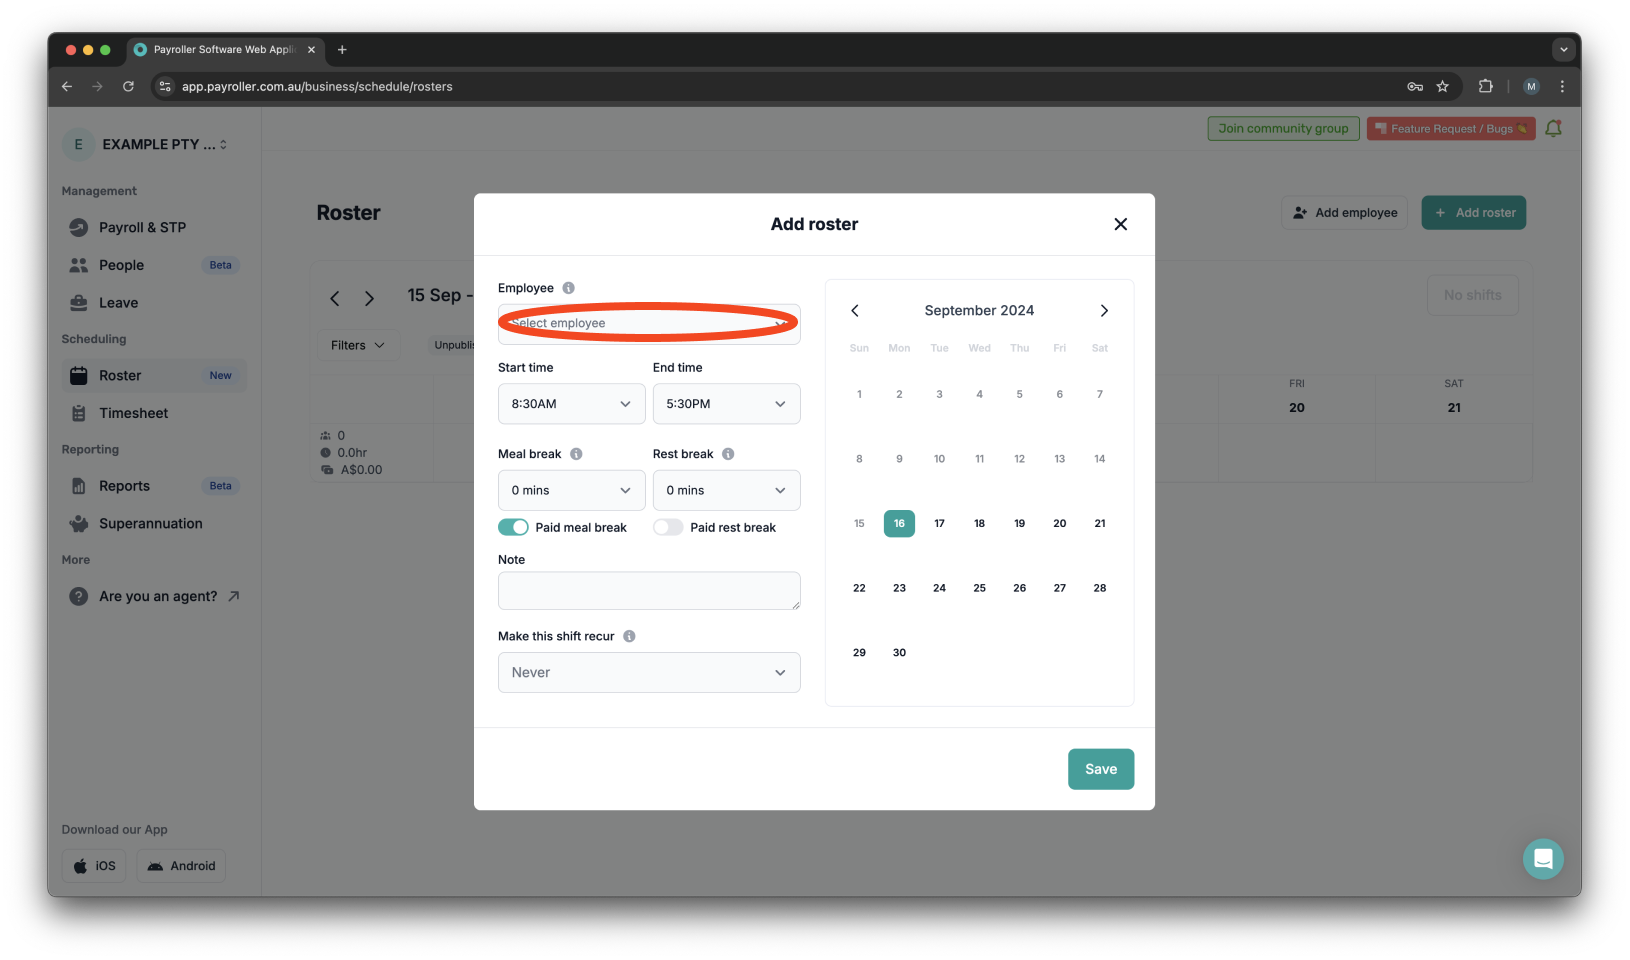
Task: Go to next roster week
Action: click(369, 298)
